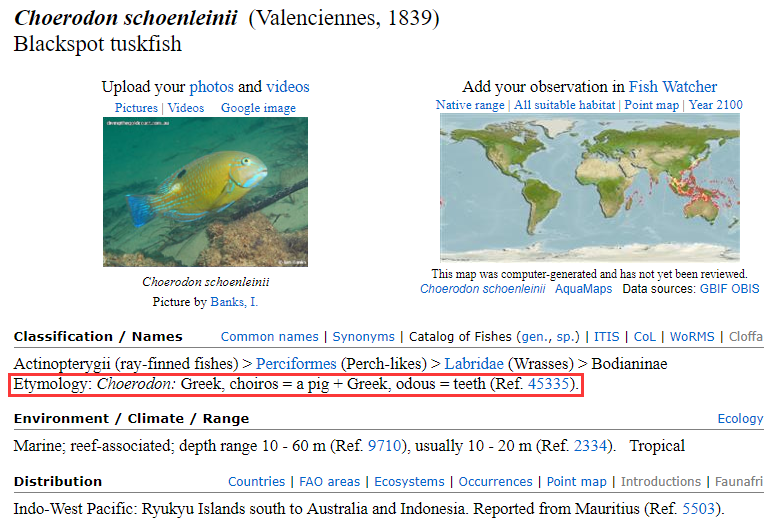Open depth range reference 9710
This screenshot has width=779, height=525.
pyautogui.click(x=384, y=446)
